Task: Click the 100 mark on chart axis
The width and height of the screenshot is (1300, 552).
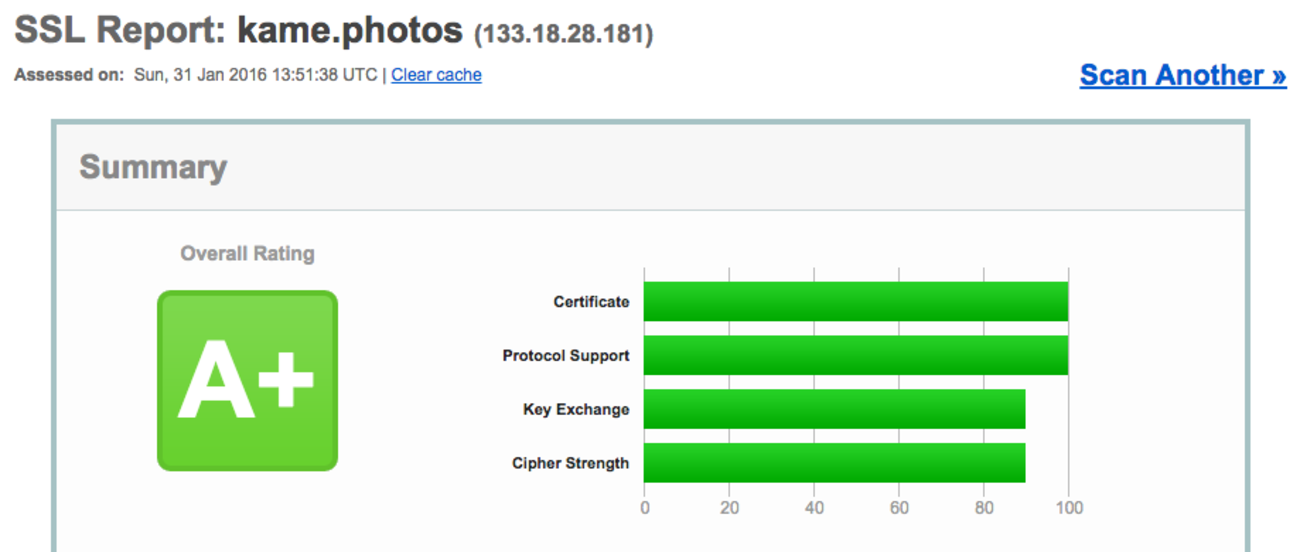Action: pyautogui.click(x=1069, y=508)
